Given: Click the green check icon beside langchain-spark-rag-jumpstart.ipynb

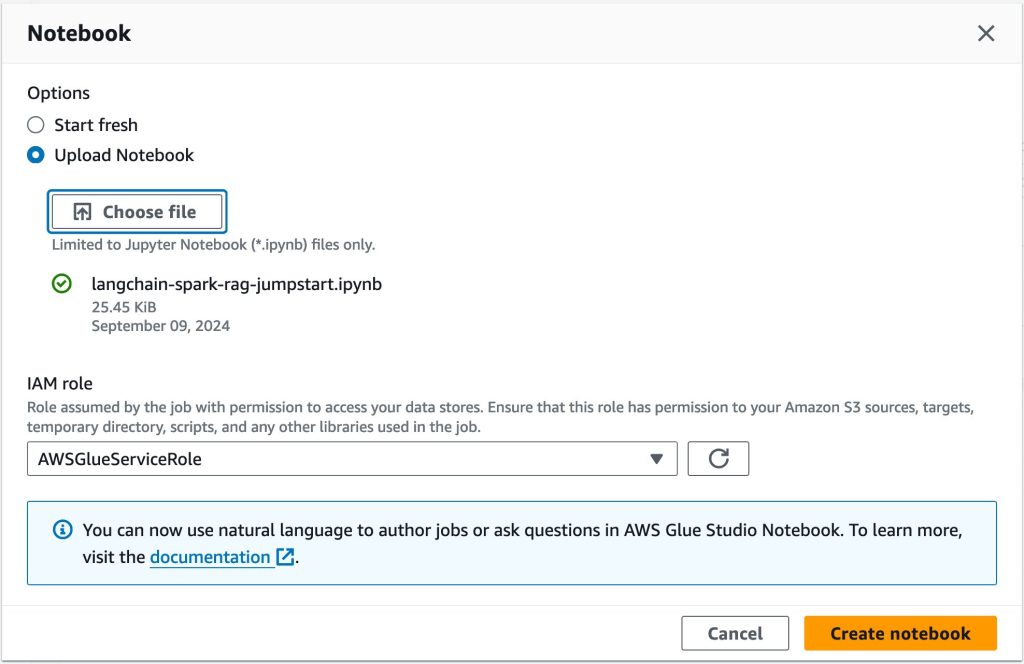Looking at the screenshot, I should pos(62,284).
